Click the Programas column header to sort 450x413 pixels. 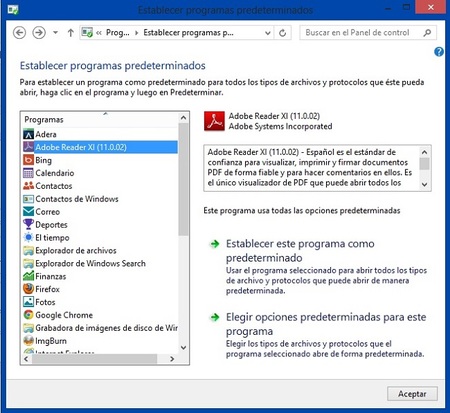(100, 120)
